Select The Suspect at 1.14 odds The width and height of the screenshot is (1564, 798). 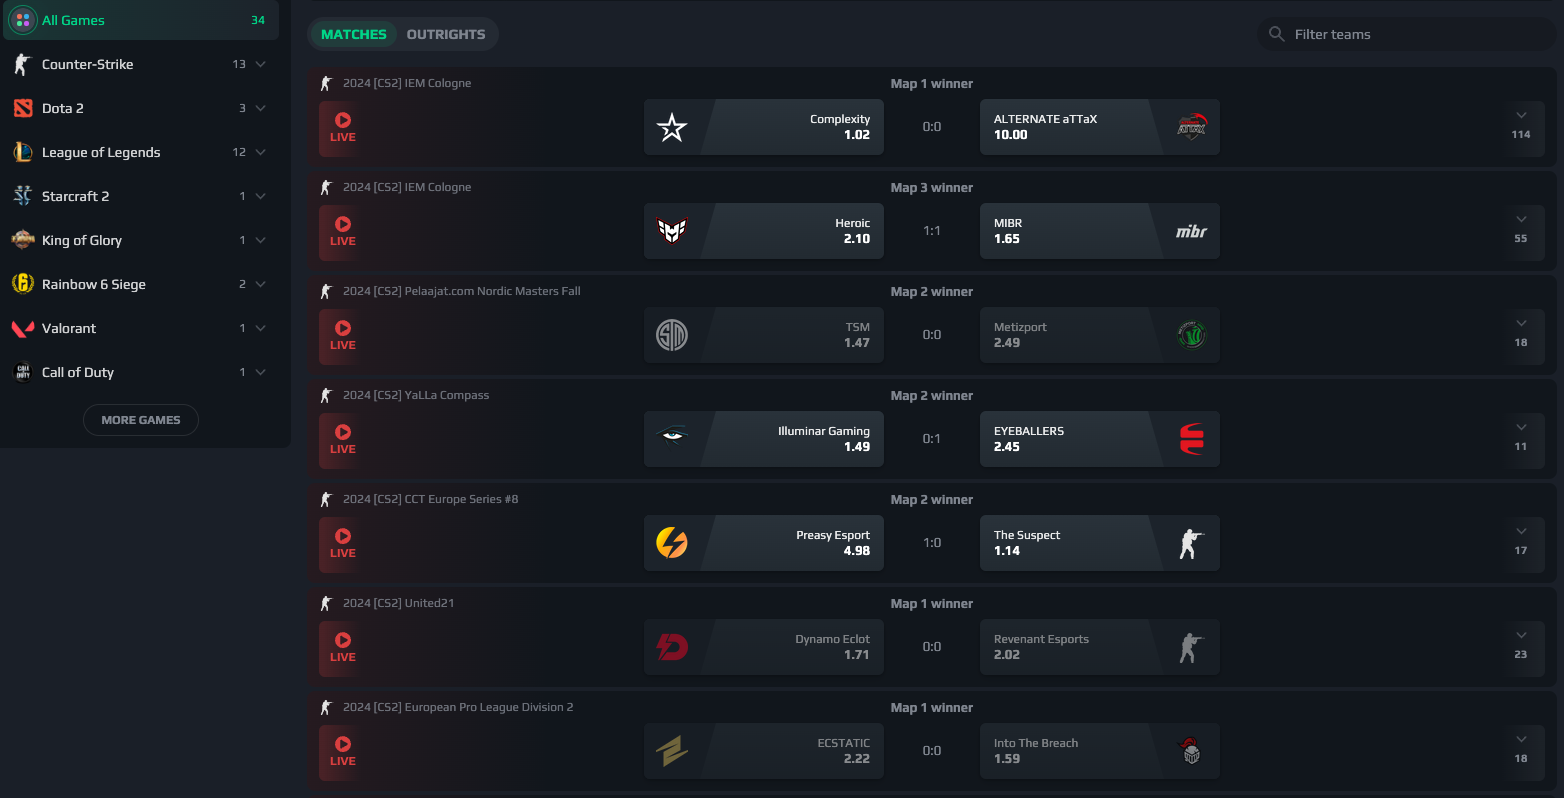coord(1072,543)
